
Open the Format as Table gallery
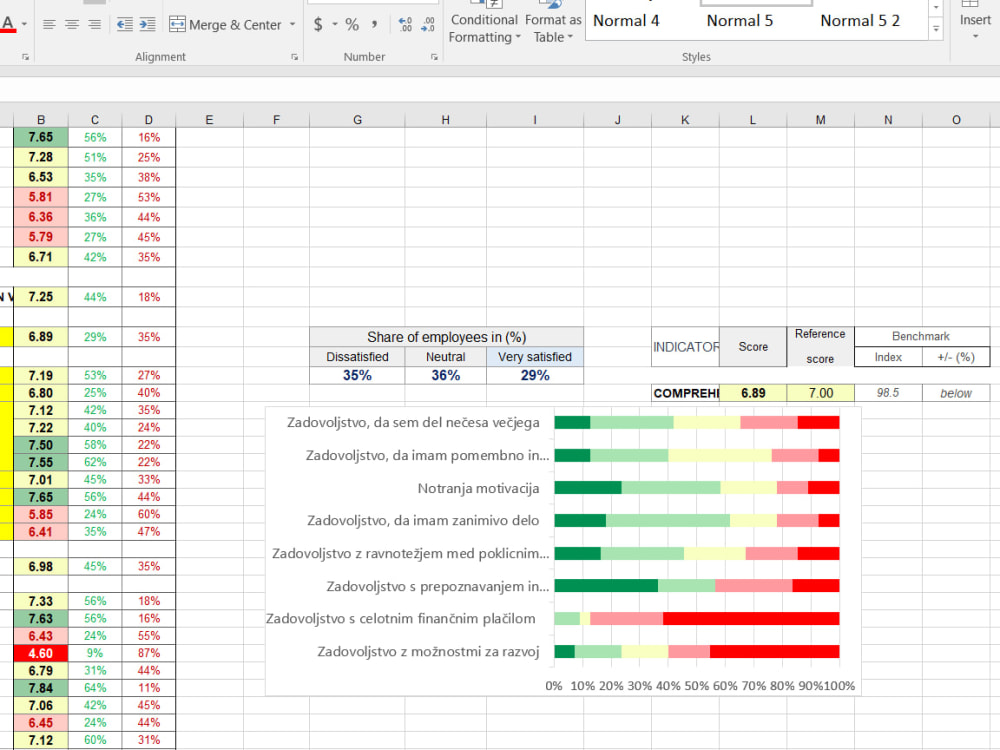(552, 24)
